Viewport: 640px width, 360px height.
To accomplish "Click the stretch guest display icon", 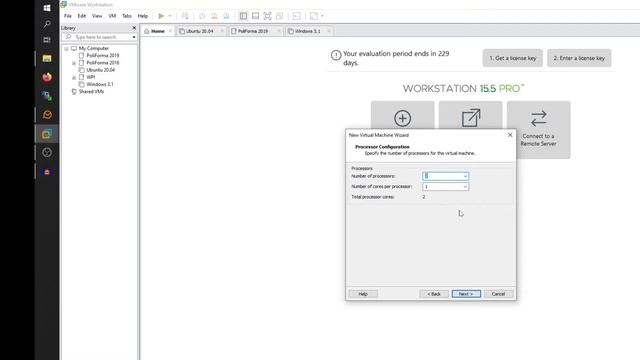I will (x=313, y=16).
